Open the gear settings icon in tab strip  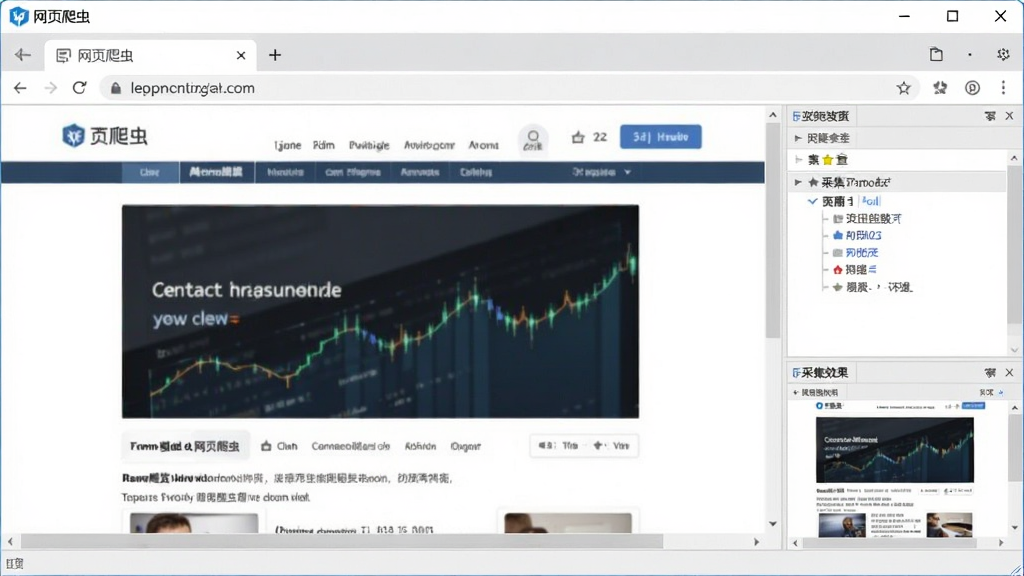[x=1003, y=55]
